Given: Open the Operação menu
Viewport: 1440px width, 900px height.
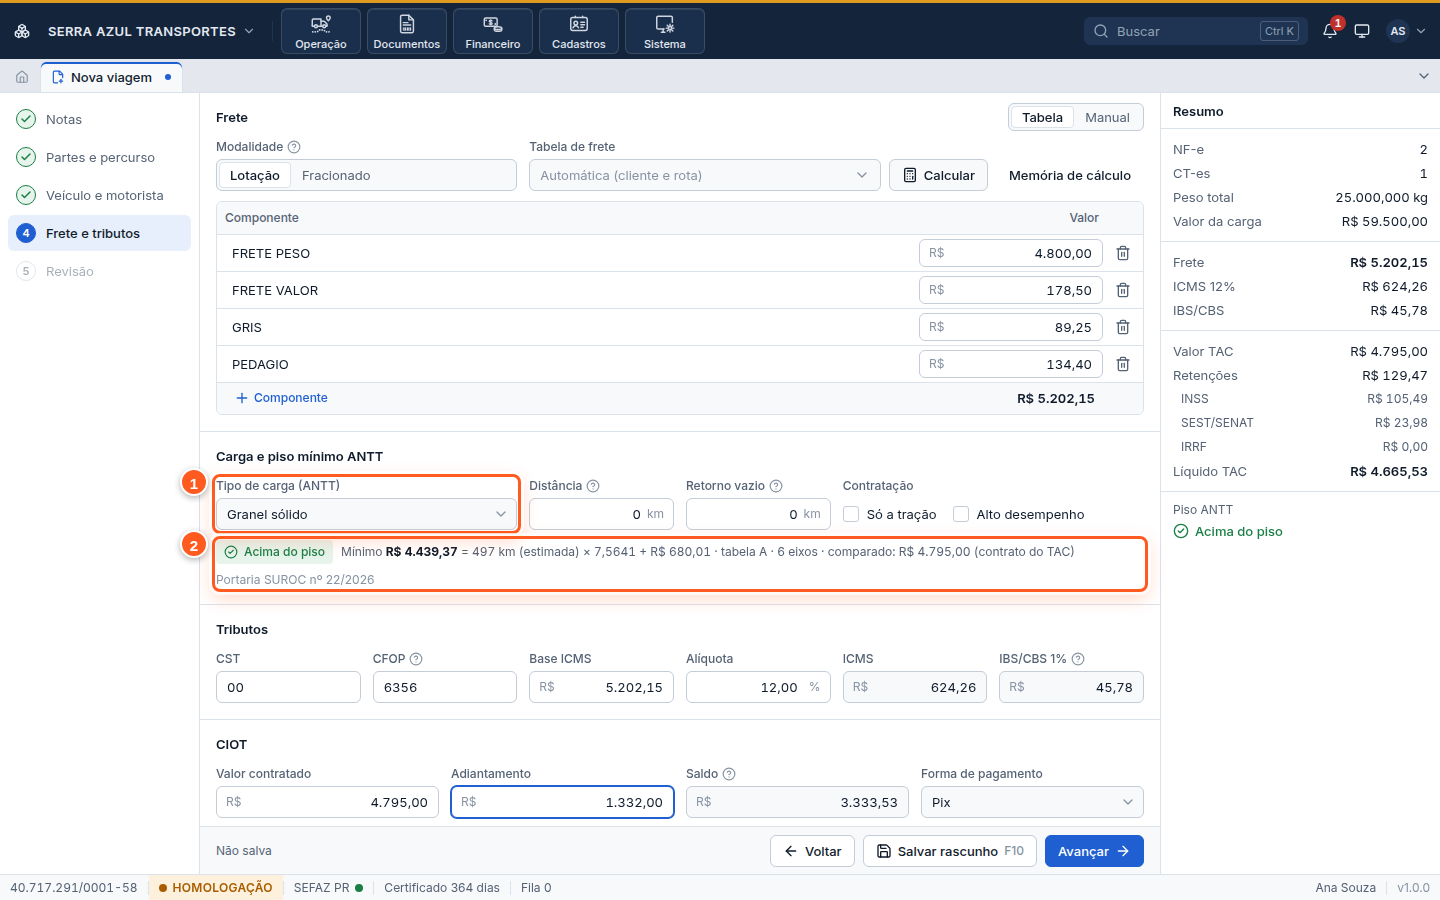Looking at the screenshot, I should (x=321, y=31).
